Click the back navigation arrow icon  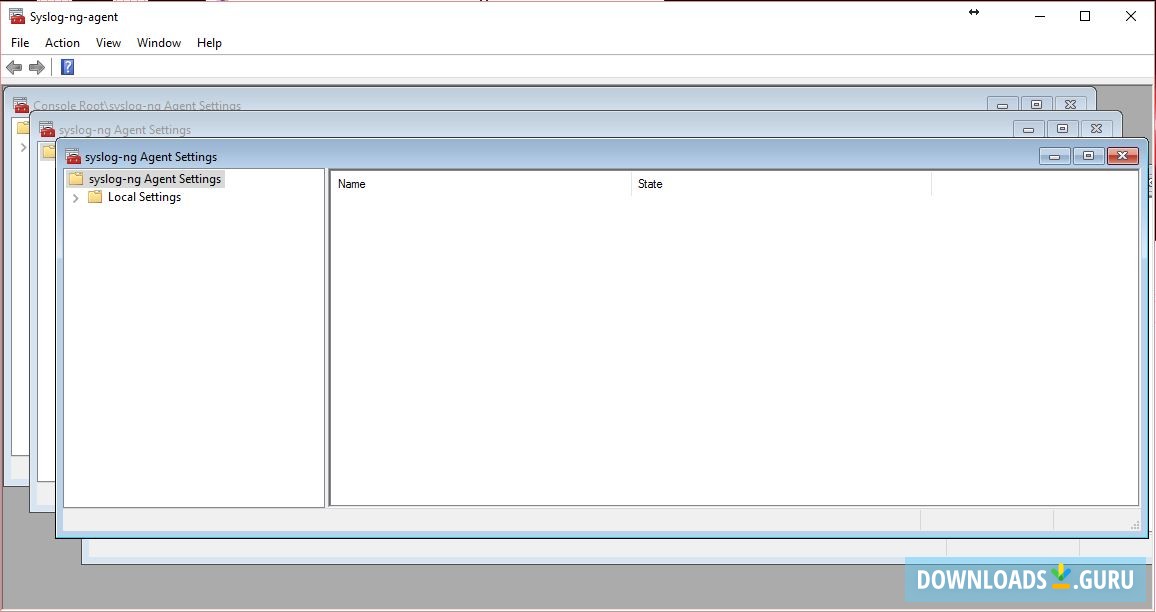click(13, 67)
